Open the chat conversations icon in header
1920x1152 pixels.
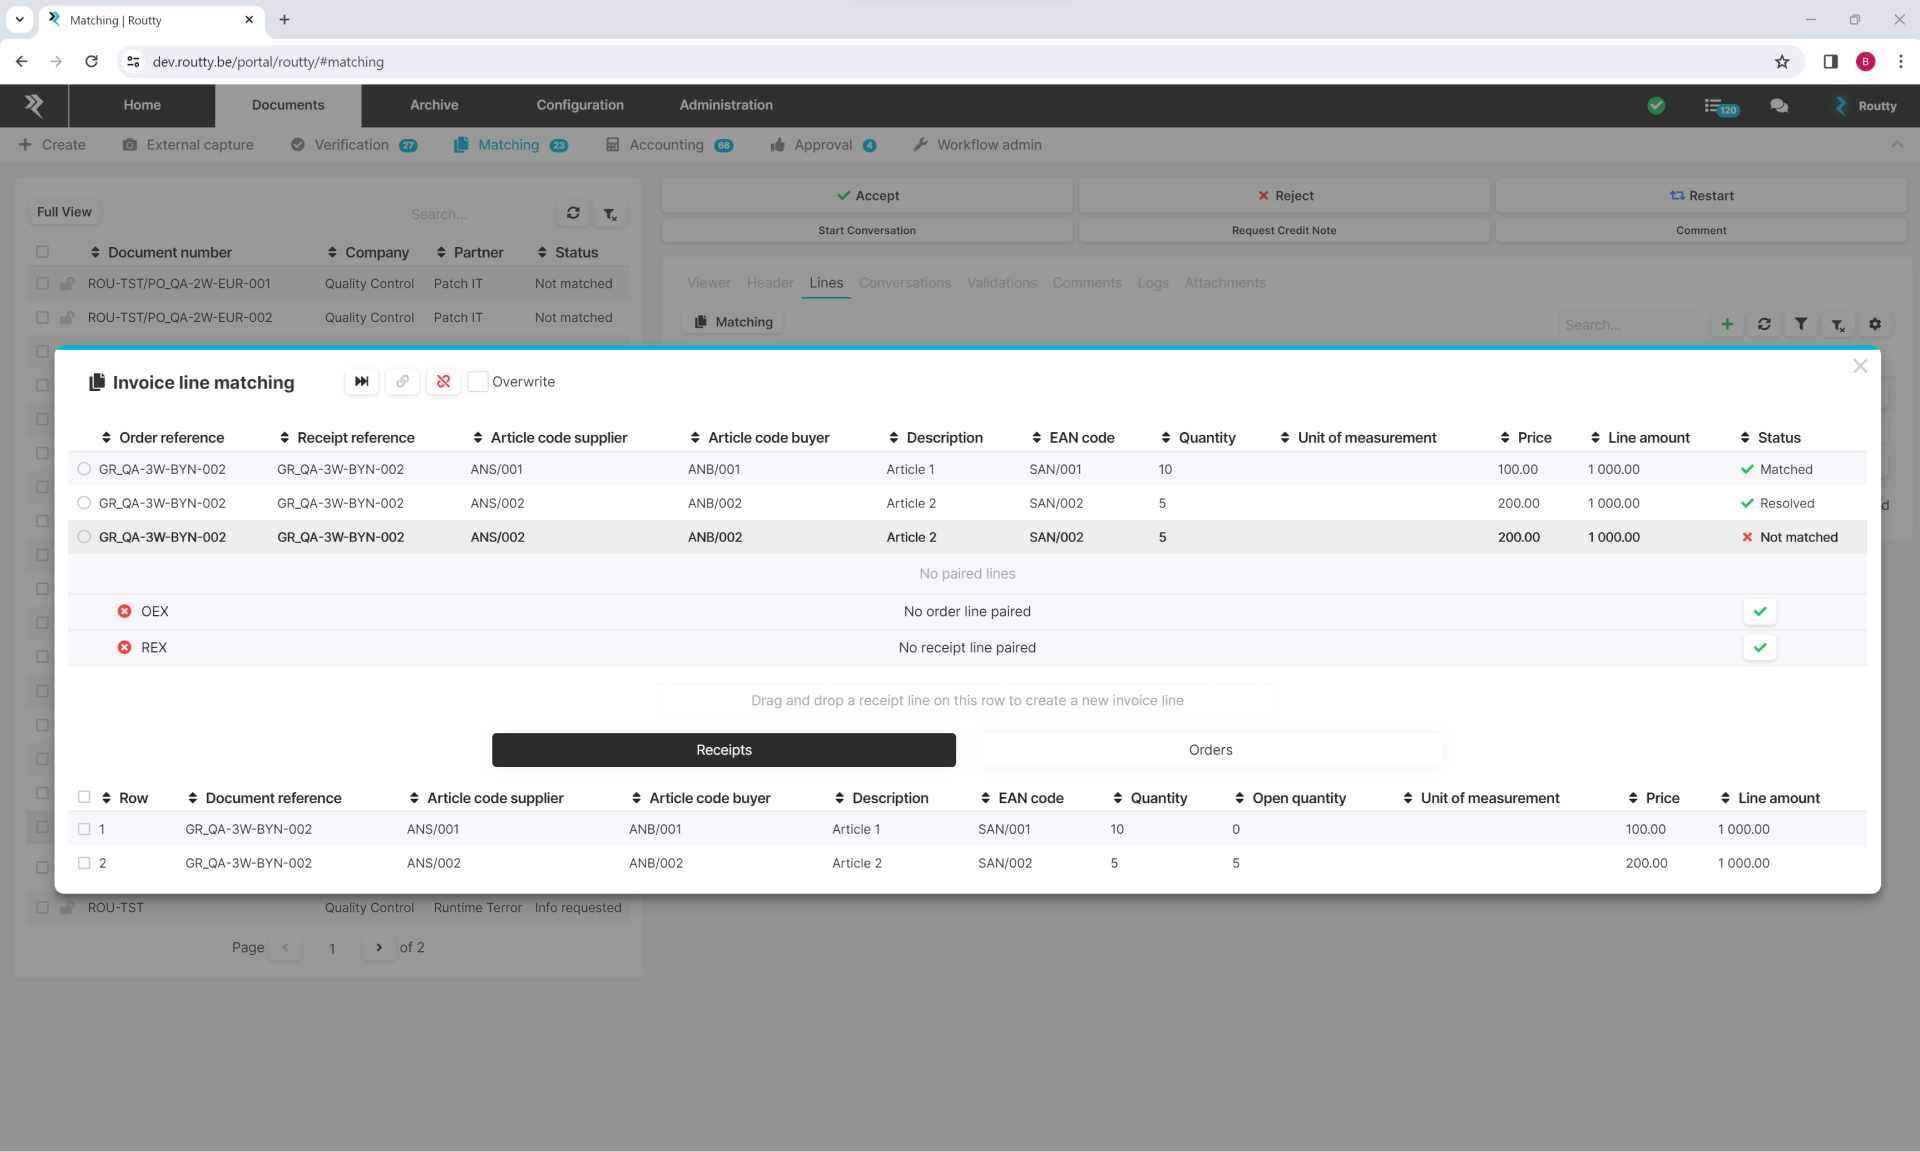click(1778, 105)
